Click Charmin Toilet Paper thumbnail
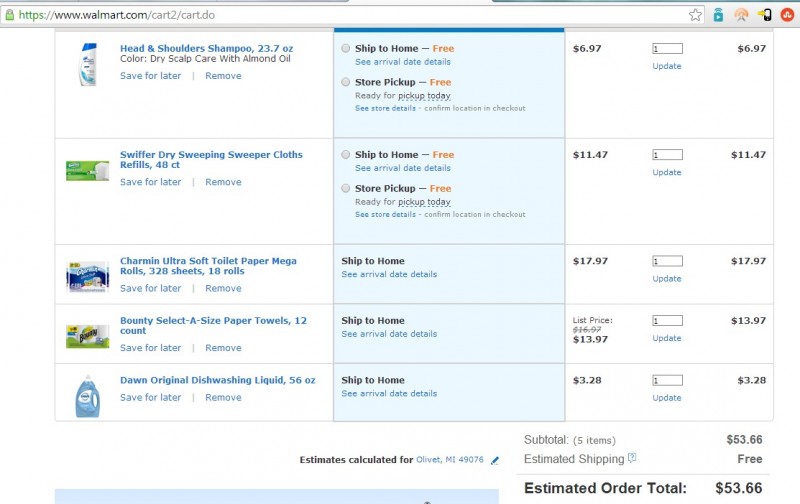This screenshot has height=504, width=800. 87,276
